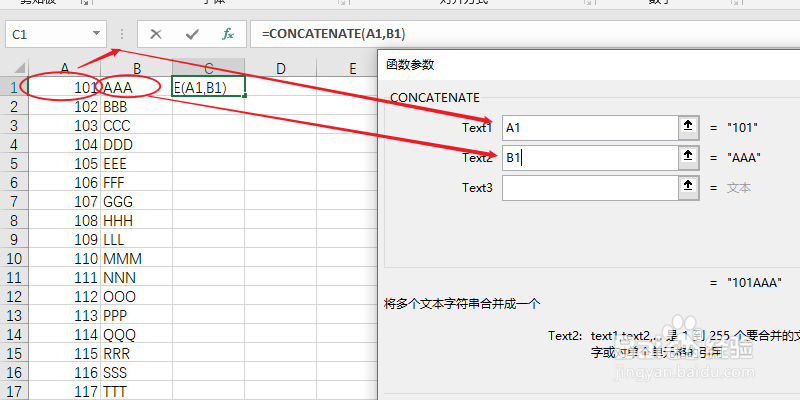Image resolution: width=800 pixels, height=400 pixels.
Task: Select column B header
Action: [x=137, y=68]
